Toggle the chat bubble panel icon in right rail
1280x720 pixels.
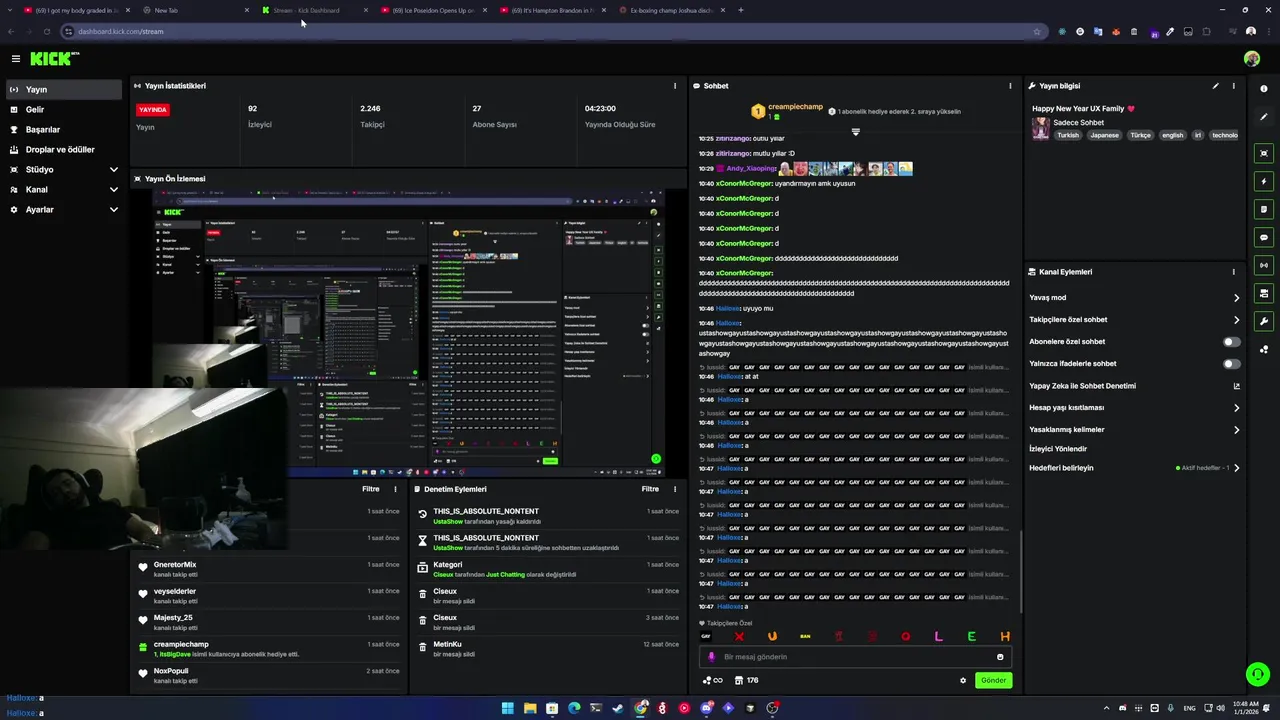click(1264, 237)
